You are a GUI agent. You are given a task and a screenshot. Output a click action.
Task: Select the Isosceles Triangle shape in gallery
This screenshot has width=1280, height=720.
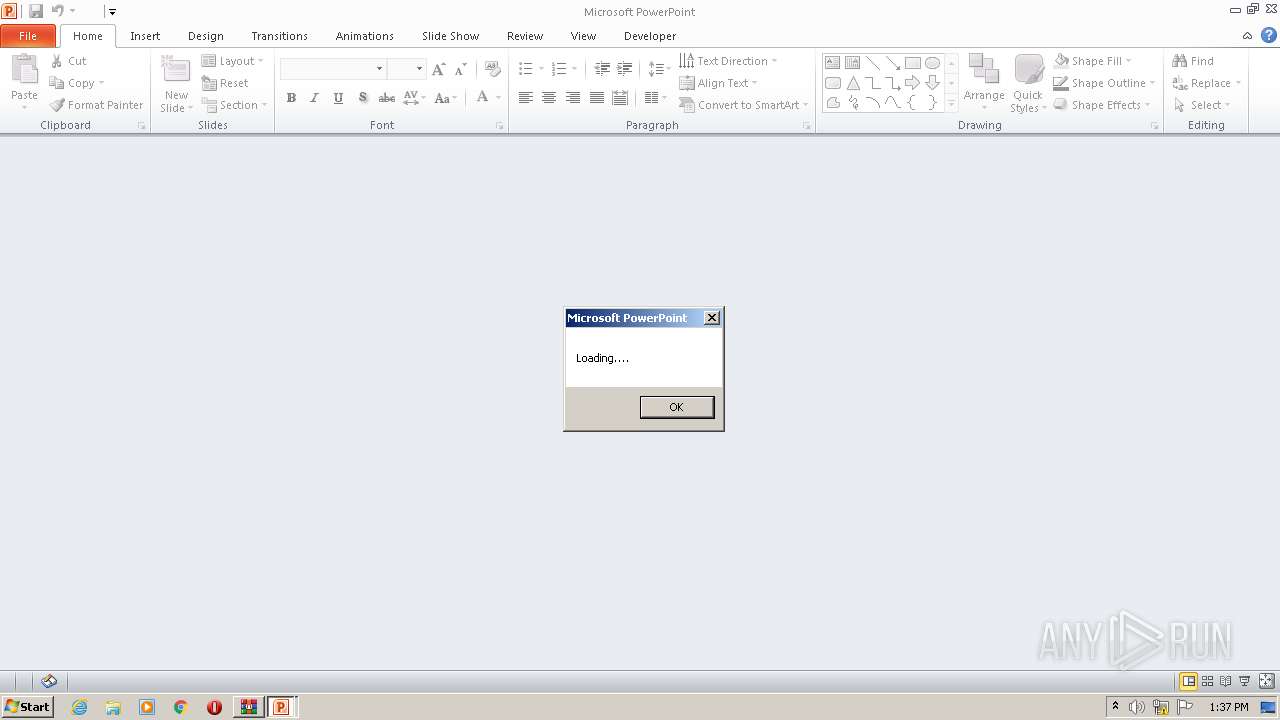pyautogui.click(x=853, y=83)
